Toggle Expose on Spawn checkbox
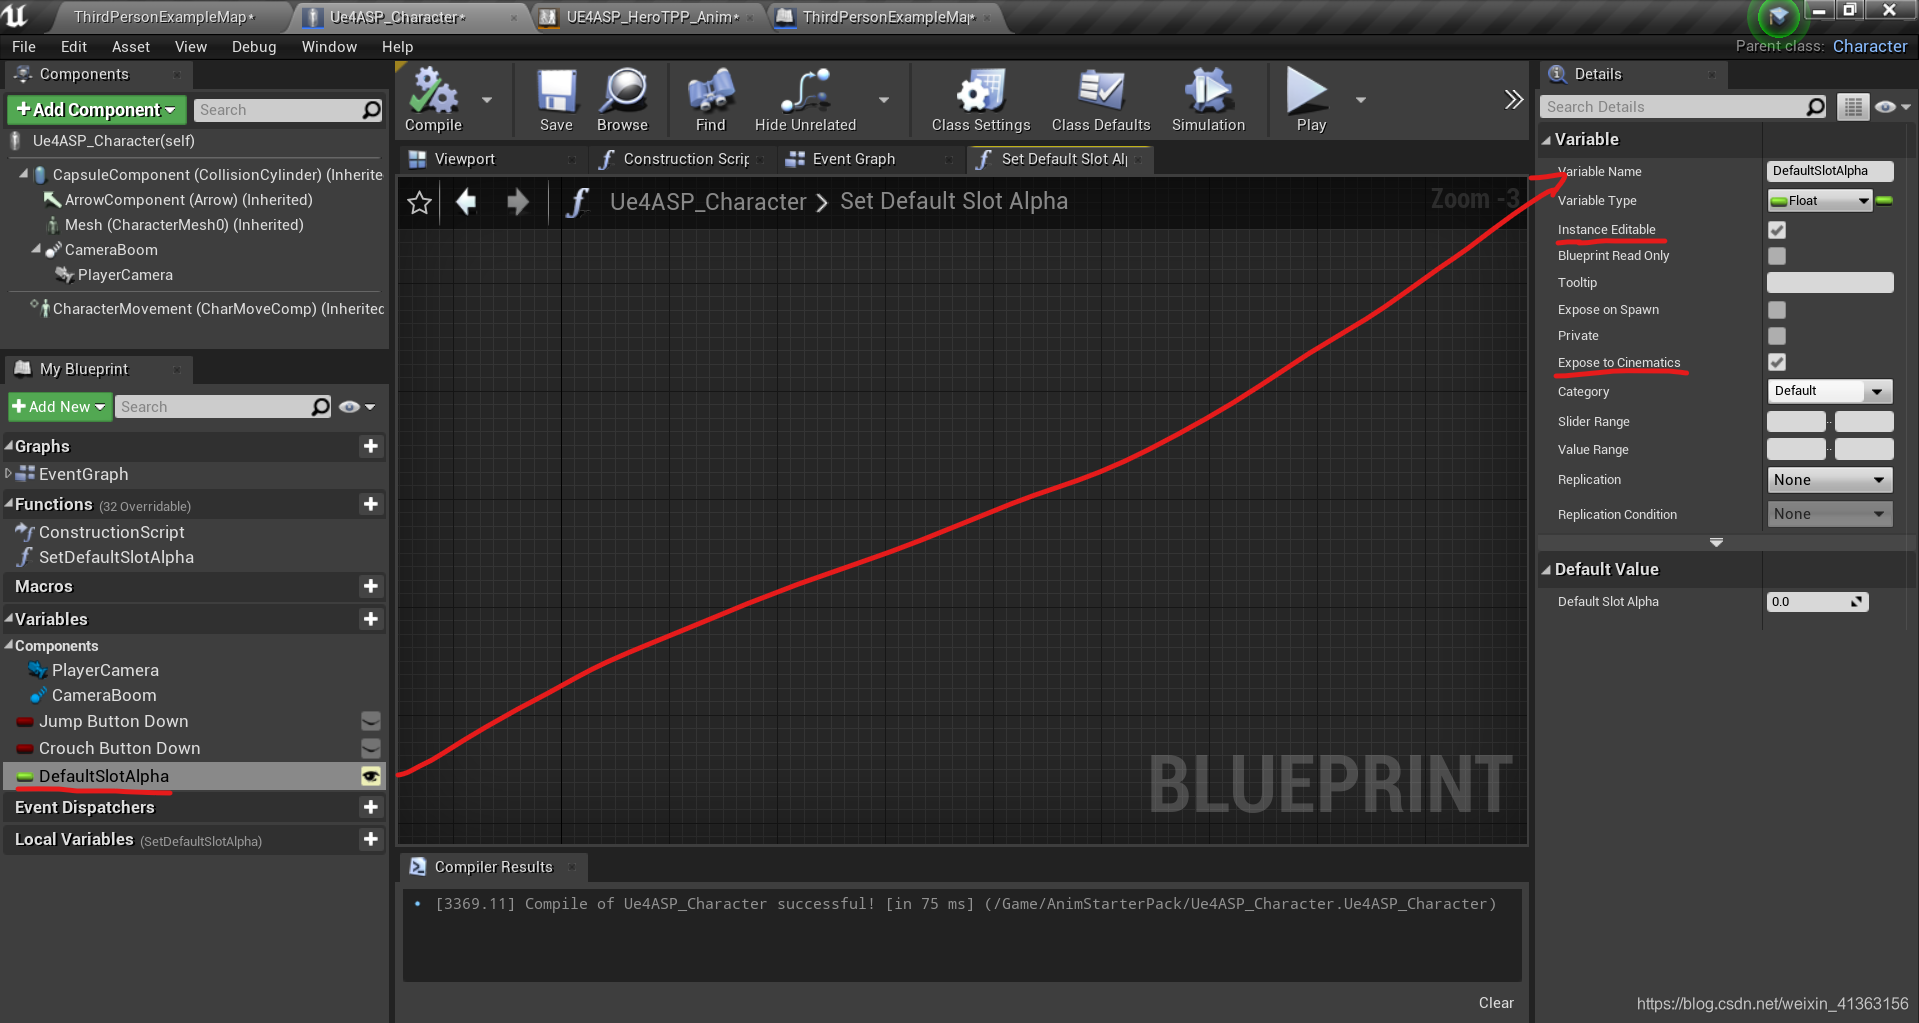Image resolution: width=1919 pixels, height=1023 pixels. pyautogui.click(x=1777, y=310)
